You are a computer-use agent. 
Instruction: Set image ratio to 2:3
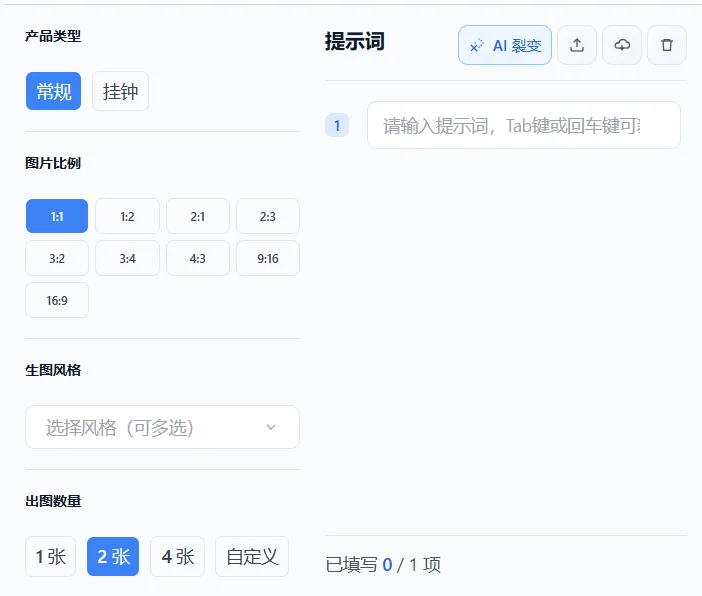[x=267, y=216]
